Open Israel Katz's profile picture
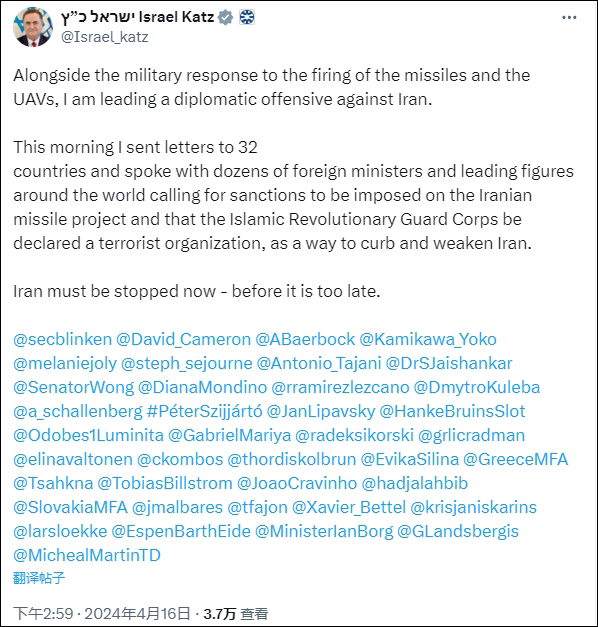Viewport: 598px width, 627px height. click(33, 26)
